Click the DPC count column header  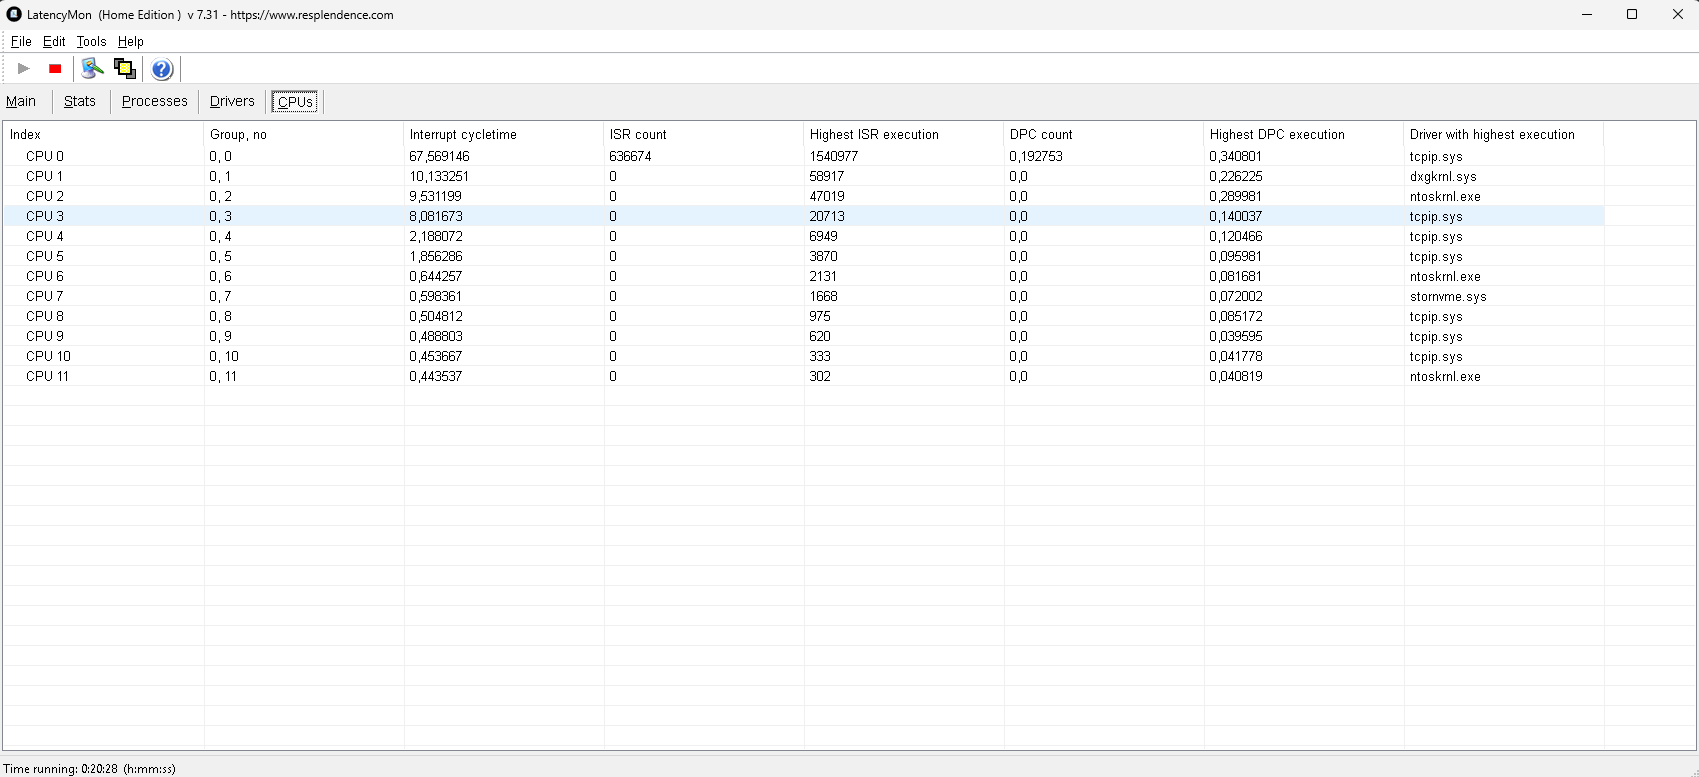1104,134
